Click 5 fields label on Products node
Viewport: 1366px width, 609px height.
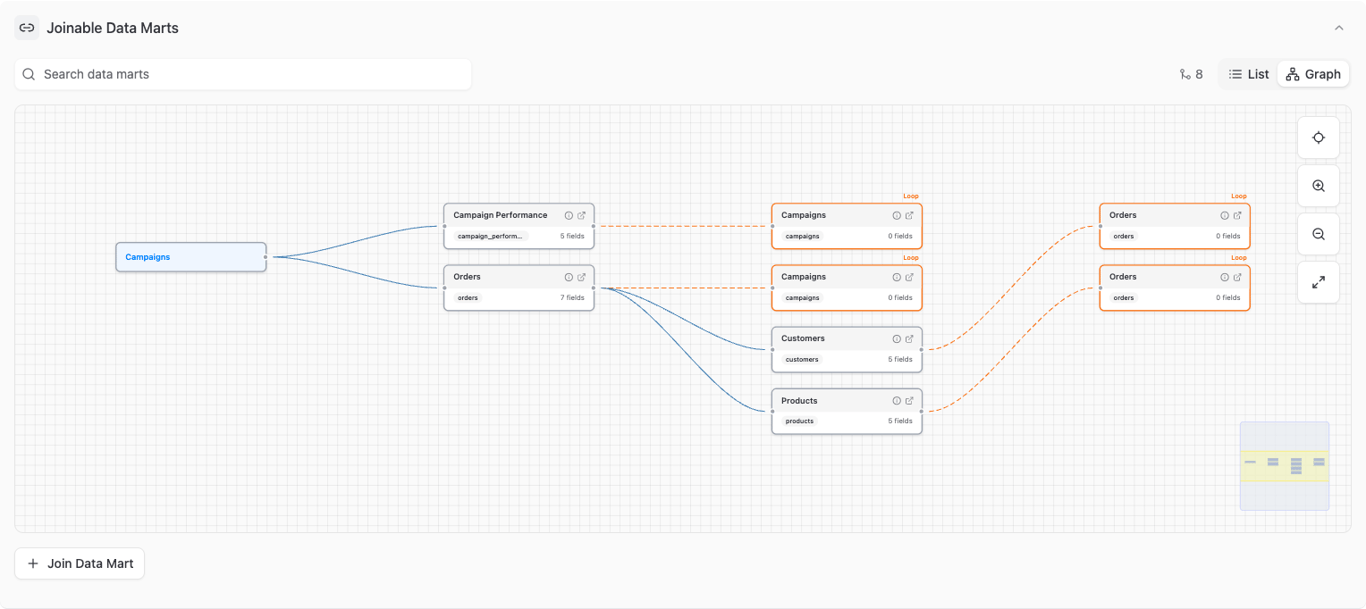point(900,421)
